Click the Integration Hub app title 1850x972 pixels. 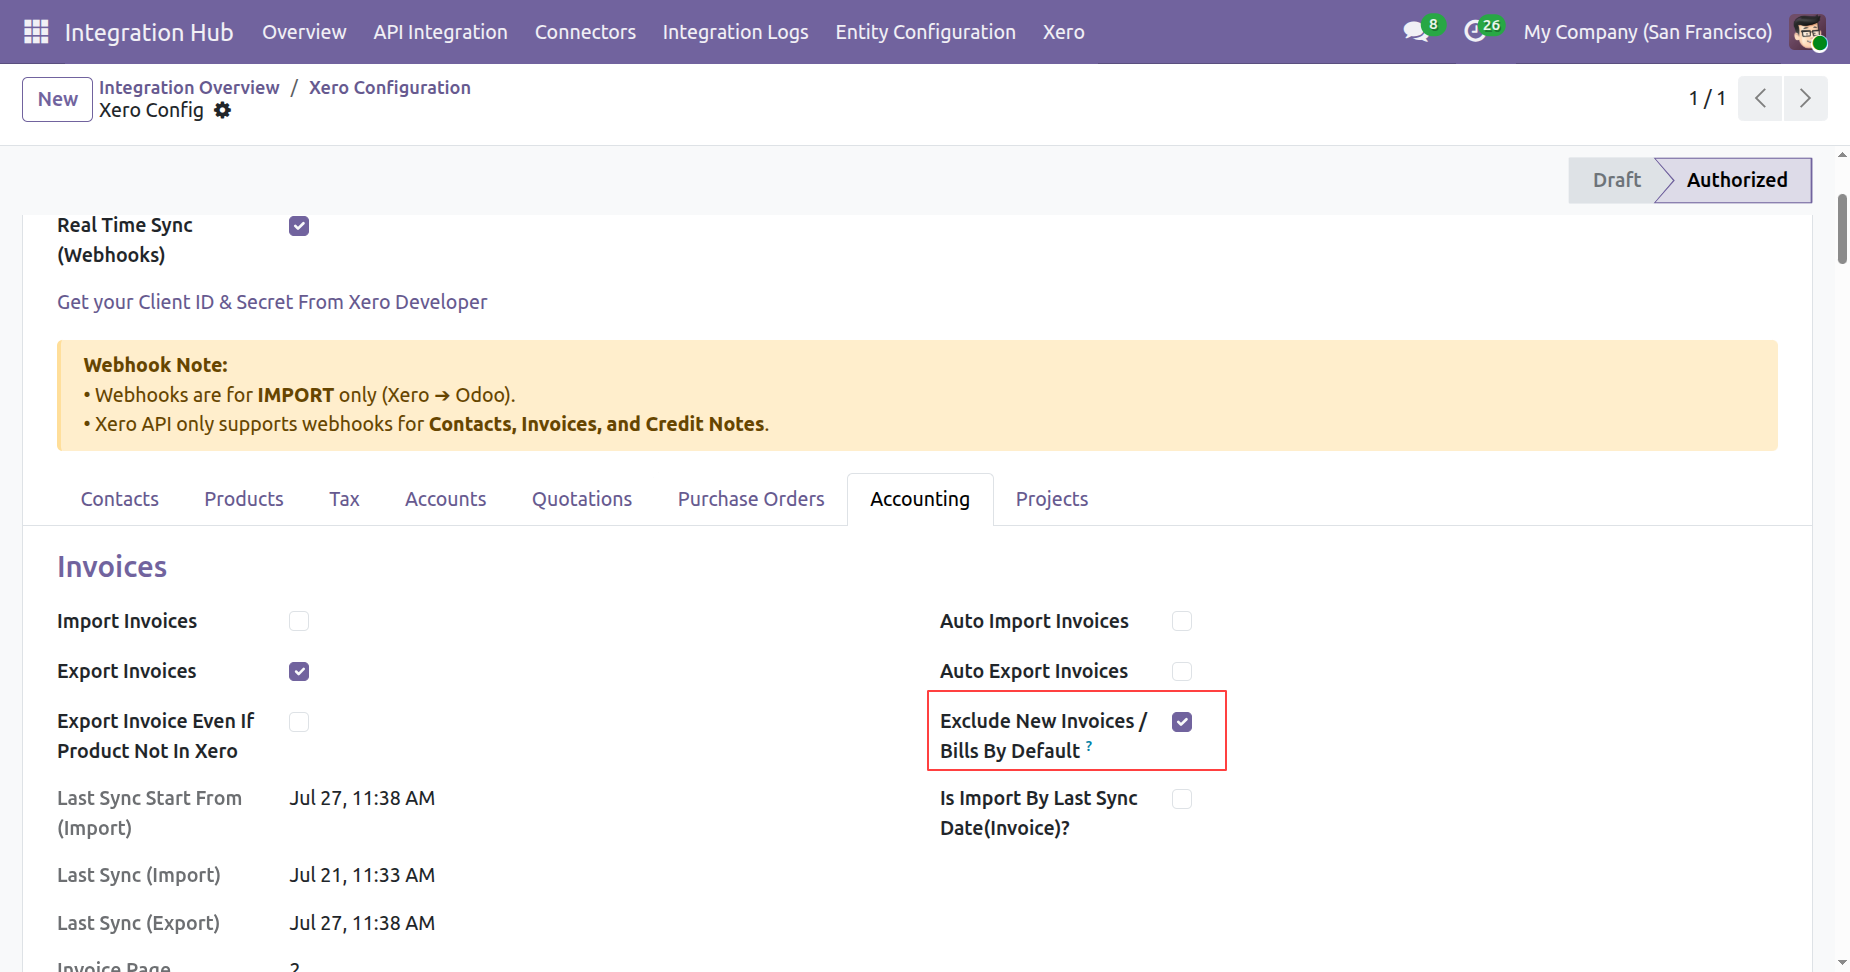[149, 32]
